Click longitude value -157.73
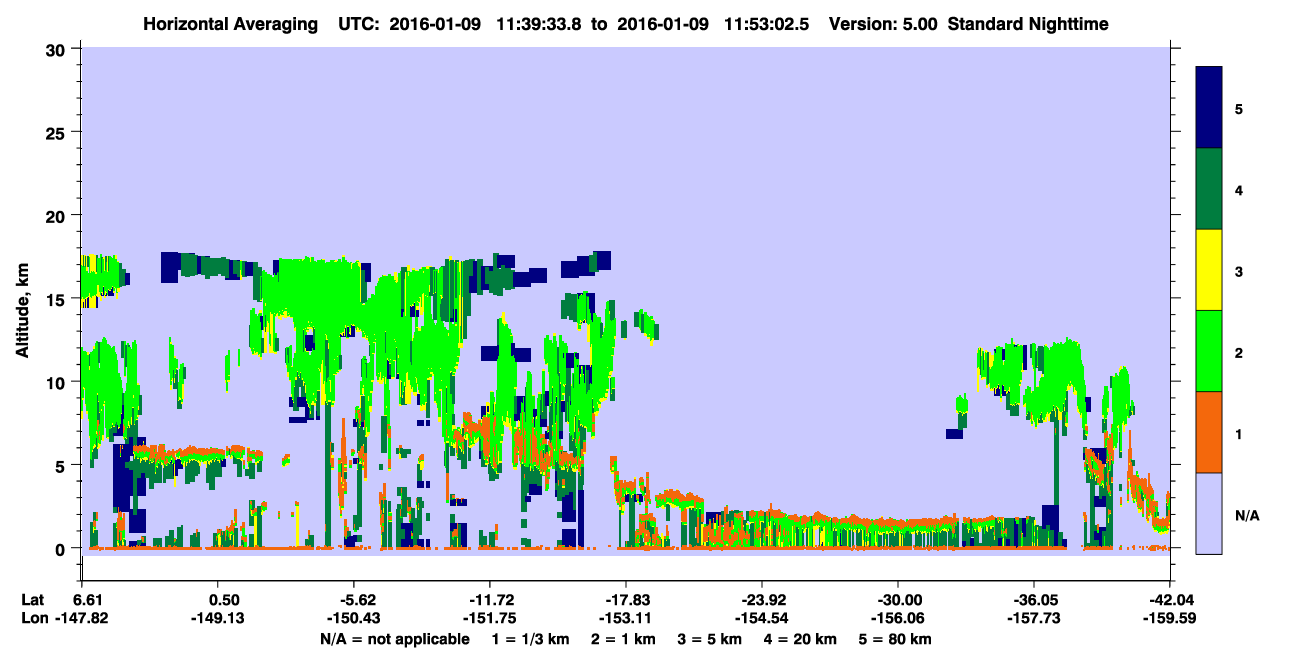1300x667 pixels. 1034,618
